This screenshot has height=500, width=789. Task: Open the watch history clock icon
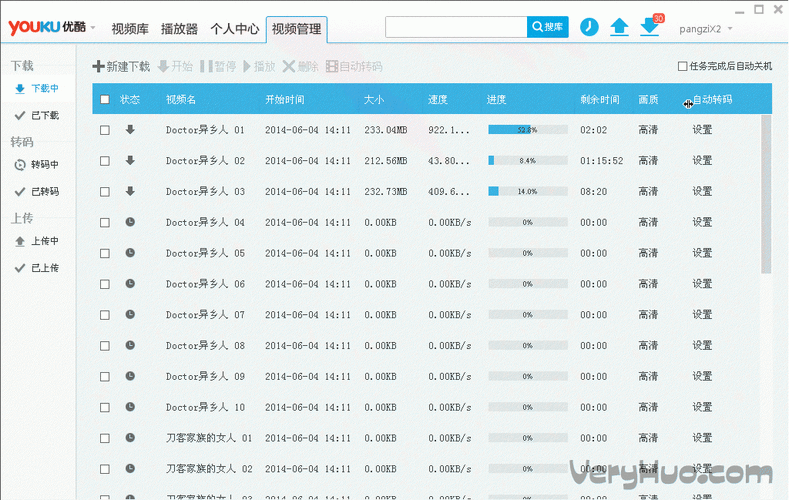point(589,27)
